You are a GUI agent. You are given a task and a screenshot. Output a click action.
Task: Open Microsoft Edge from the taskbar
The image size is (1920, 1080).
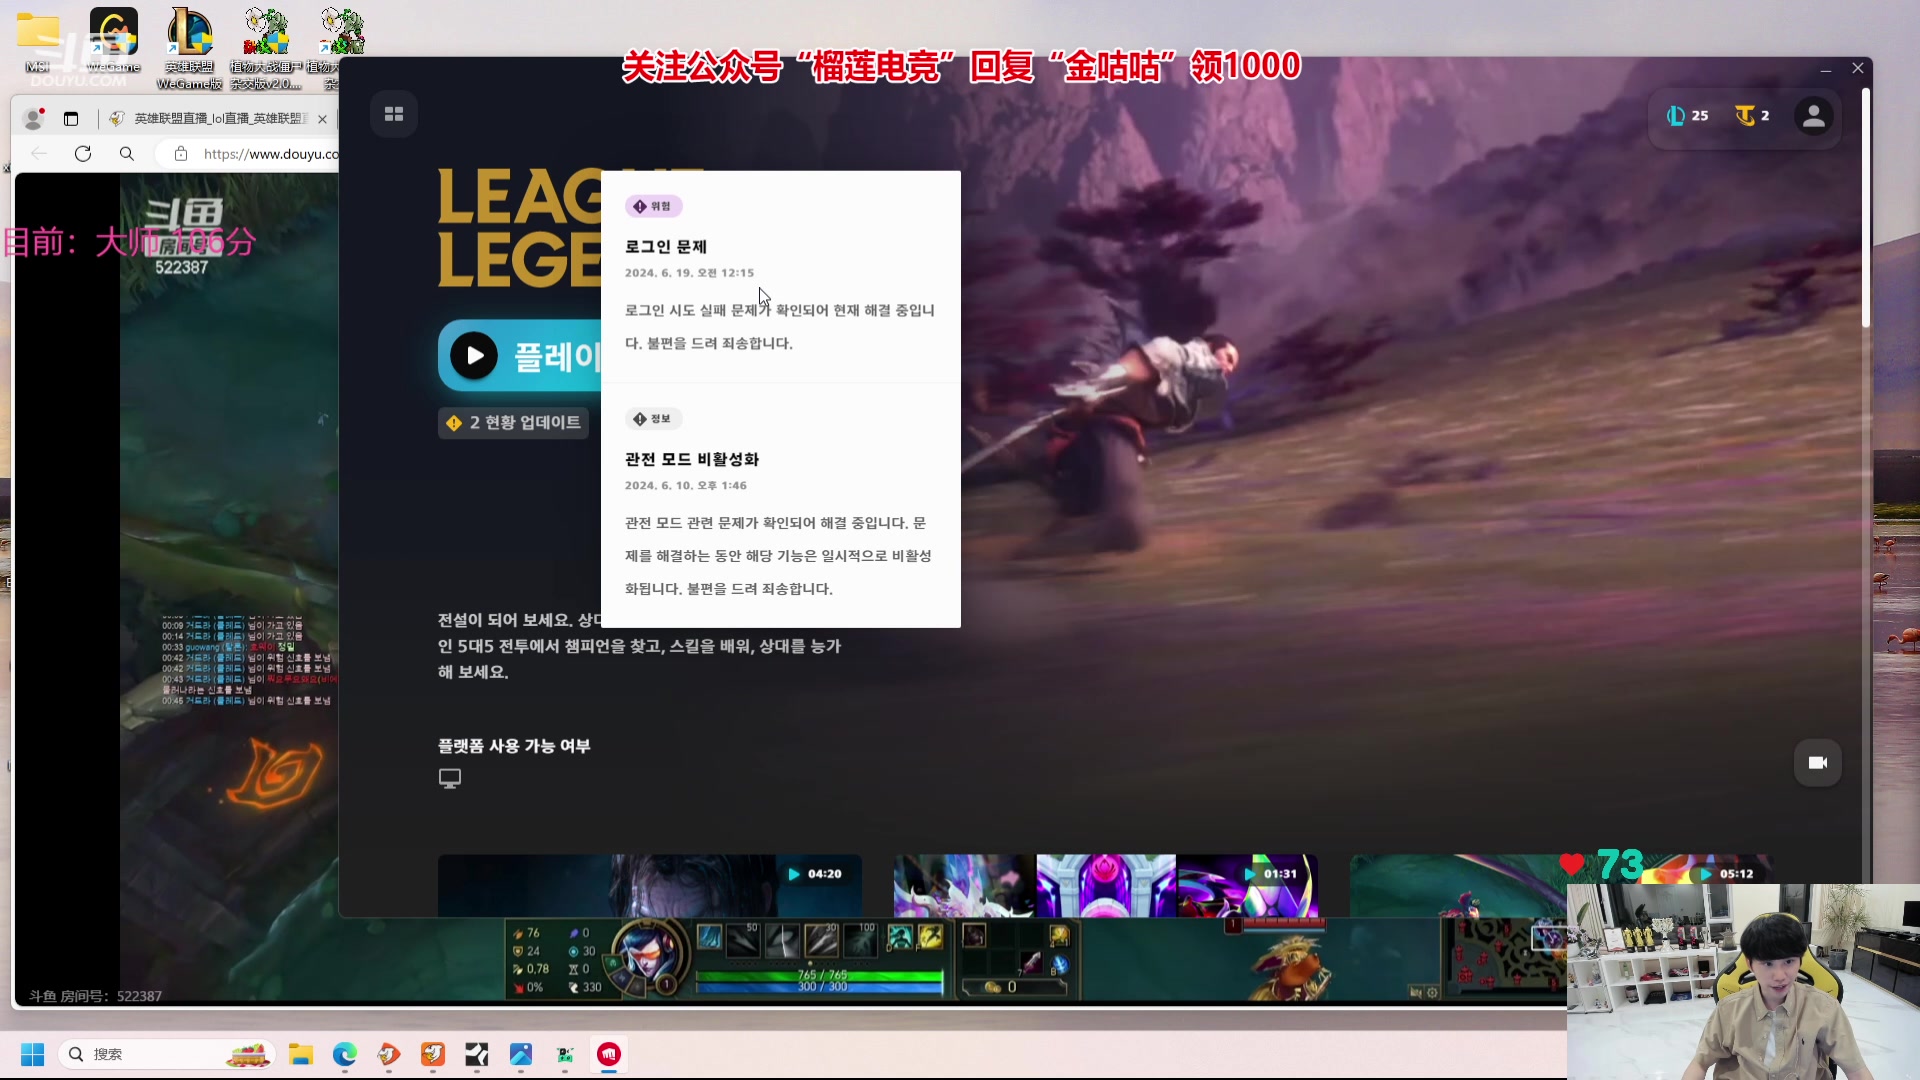345,1055
